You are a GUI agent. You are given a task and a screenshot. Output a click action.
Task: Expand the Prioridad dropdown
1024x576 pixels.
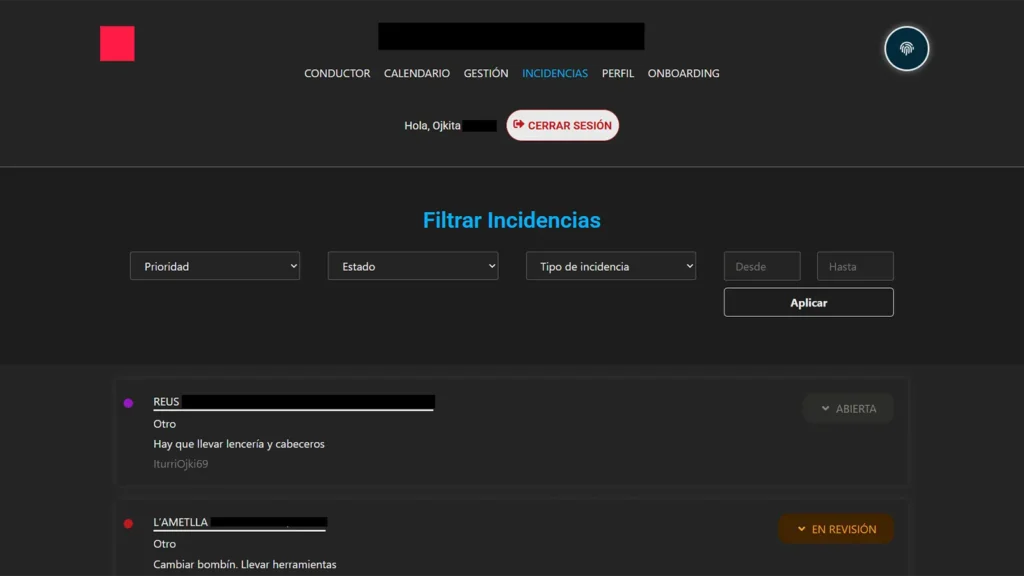pos(215,266)
